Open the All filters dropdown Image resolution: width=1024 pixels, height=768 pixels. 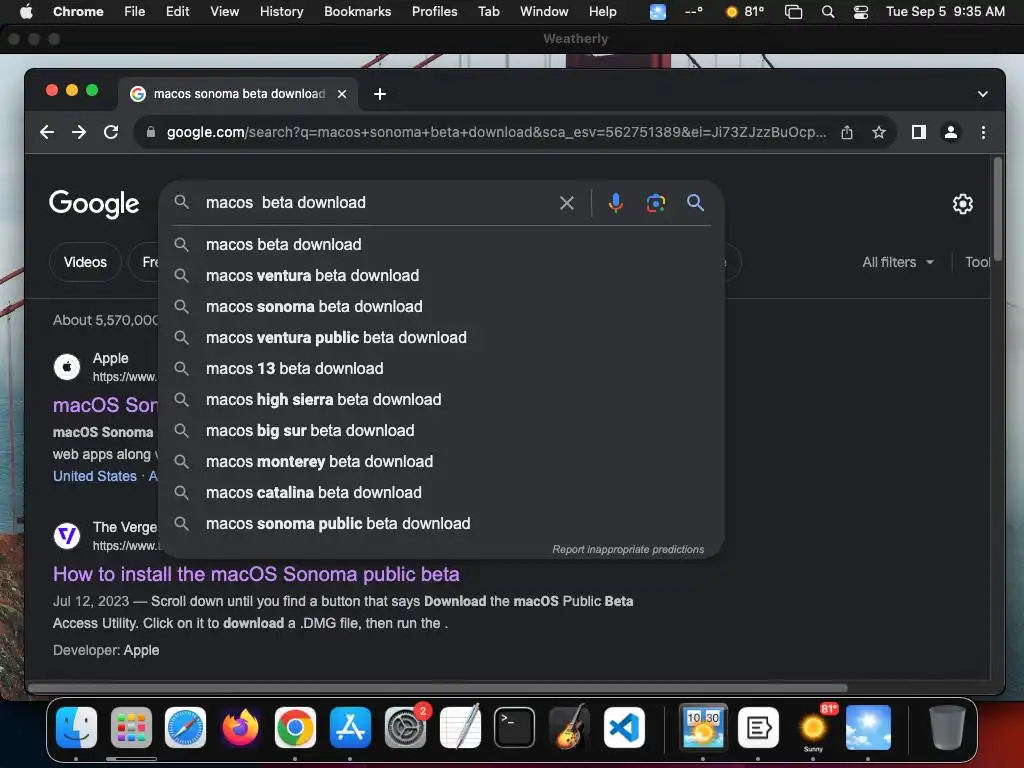point(897,263)
